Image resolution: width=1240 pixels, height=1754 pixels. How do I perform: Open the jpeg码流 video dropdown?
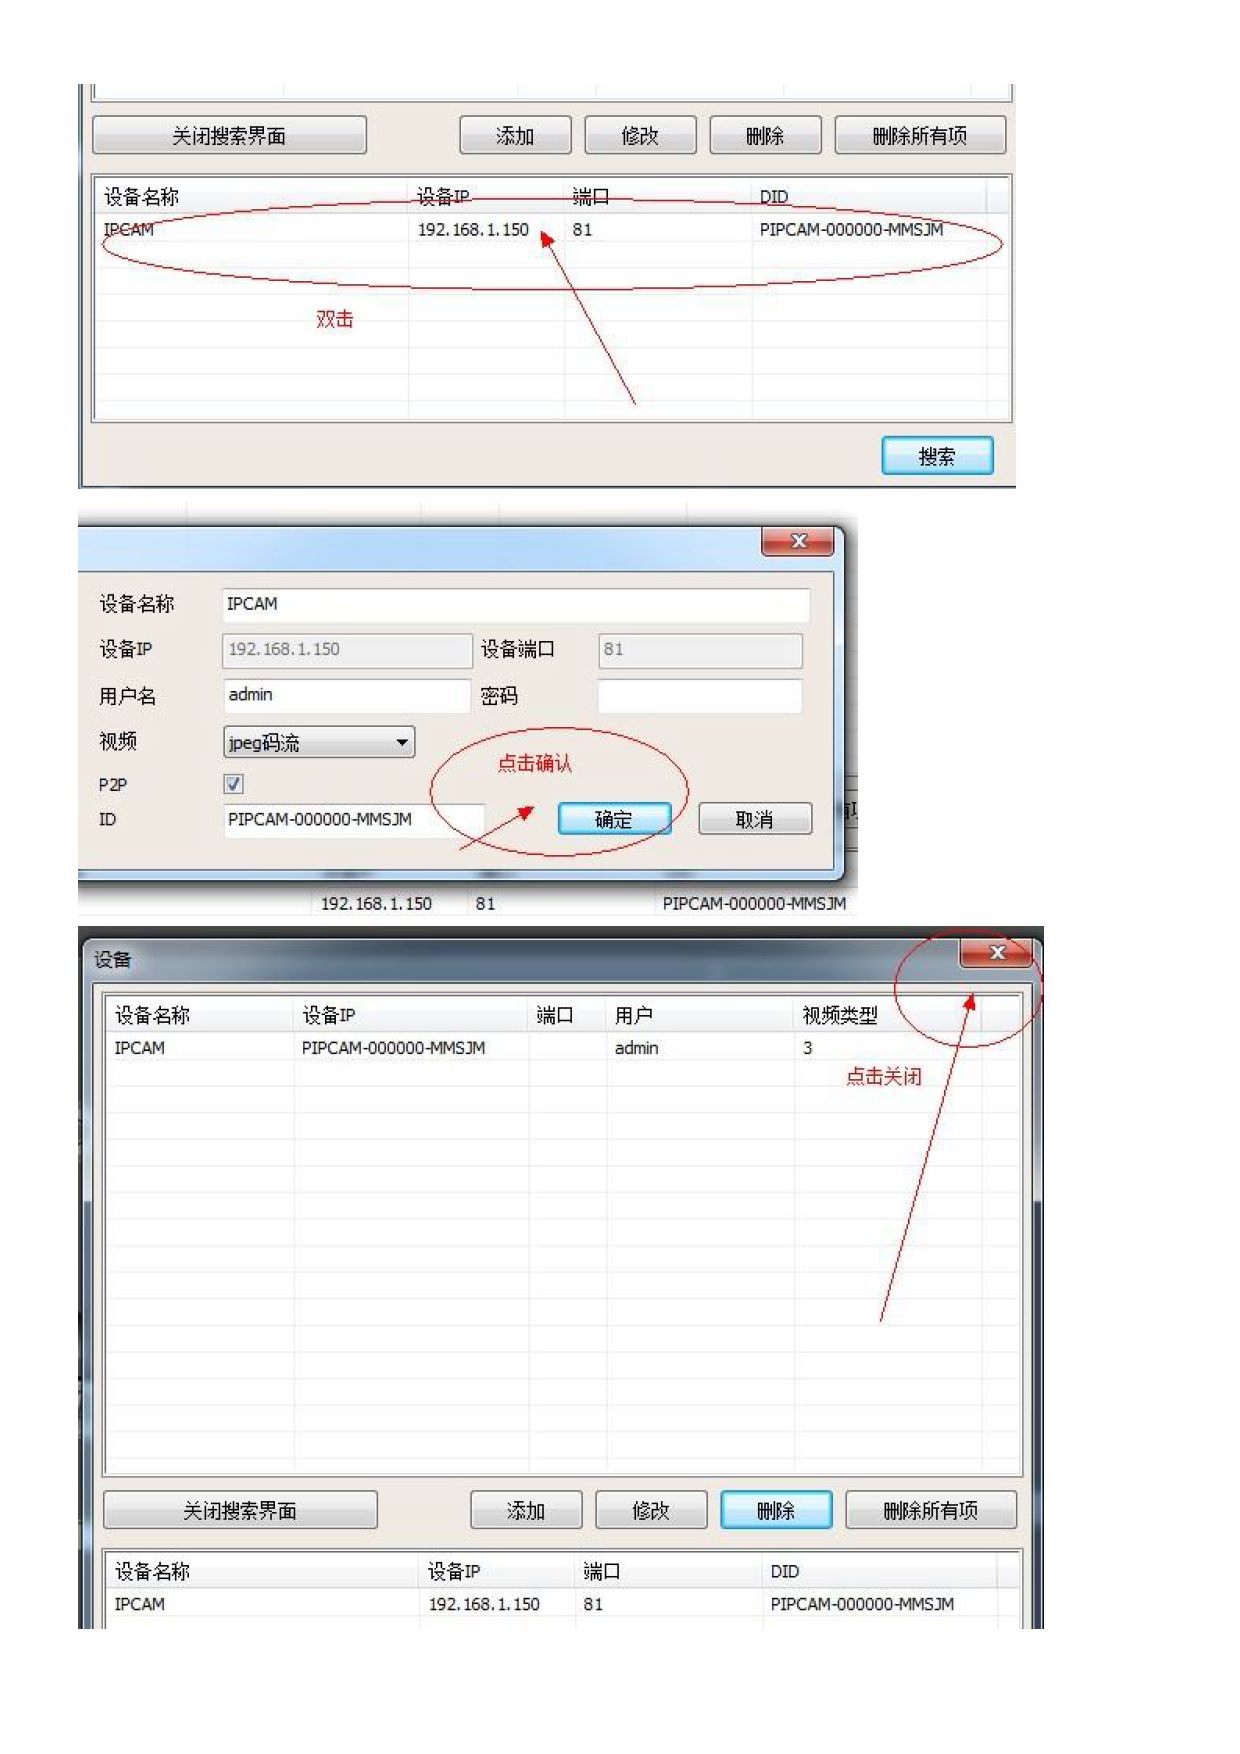(x=318, y=742)
